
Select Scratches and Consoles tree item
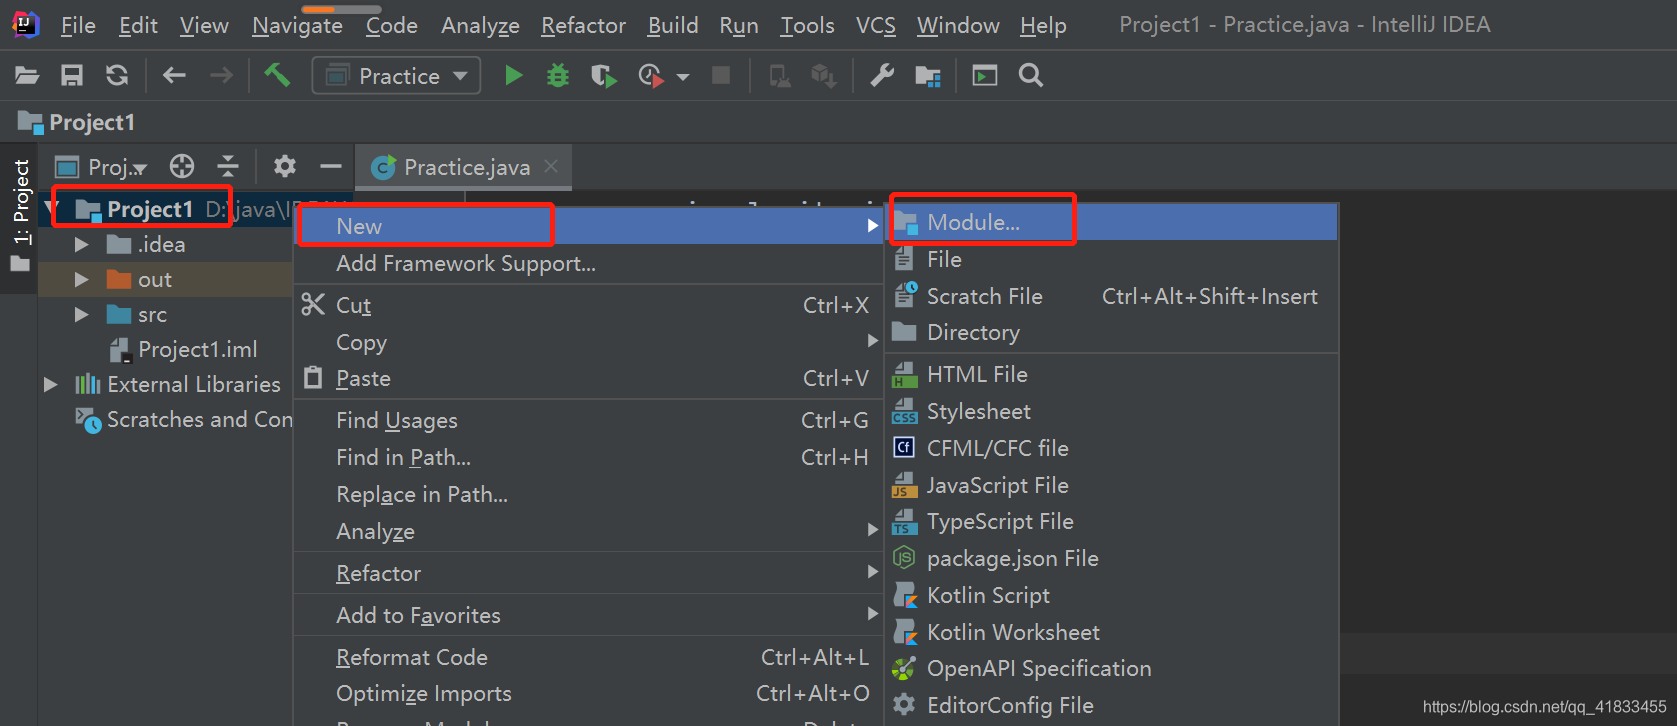coord(183,420)
